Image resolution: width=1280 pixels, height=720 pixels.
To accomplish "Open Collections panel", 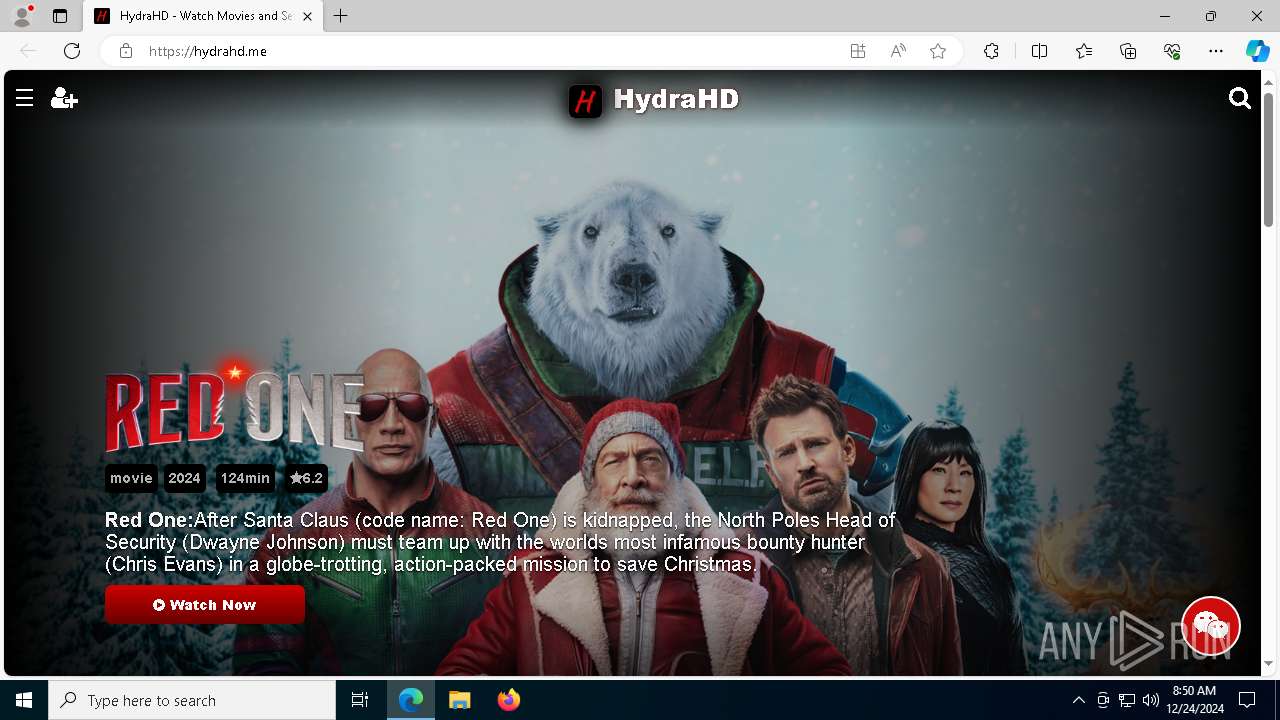I will click(x=1128, y=51).
